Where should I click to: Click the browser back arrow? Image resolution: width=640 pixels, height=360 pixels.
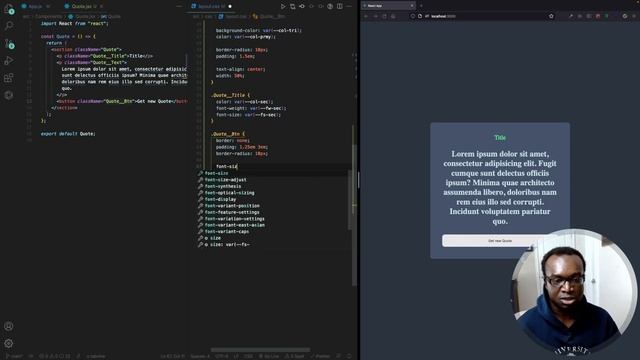point(366,16)
